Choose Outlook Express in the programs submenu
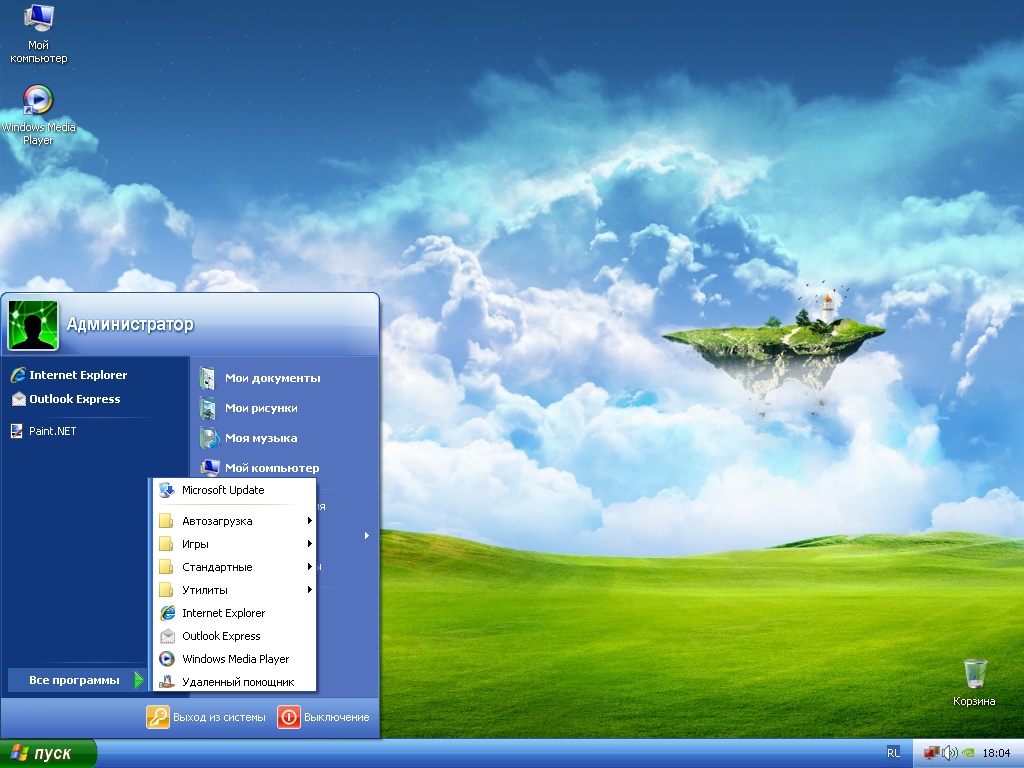Image resolution: width=1024 pixels, height=768 pixels. click(x=234, y=636)
